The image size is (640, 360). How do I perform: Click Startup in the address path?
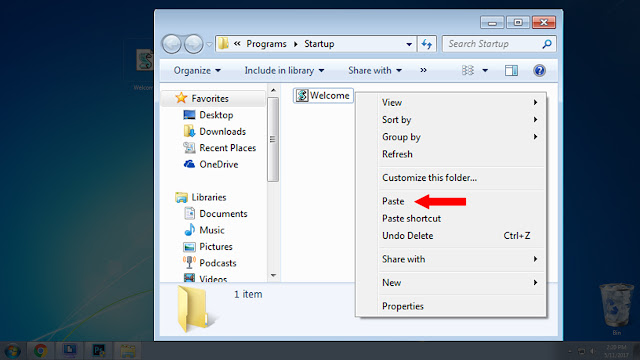(319, 44)
